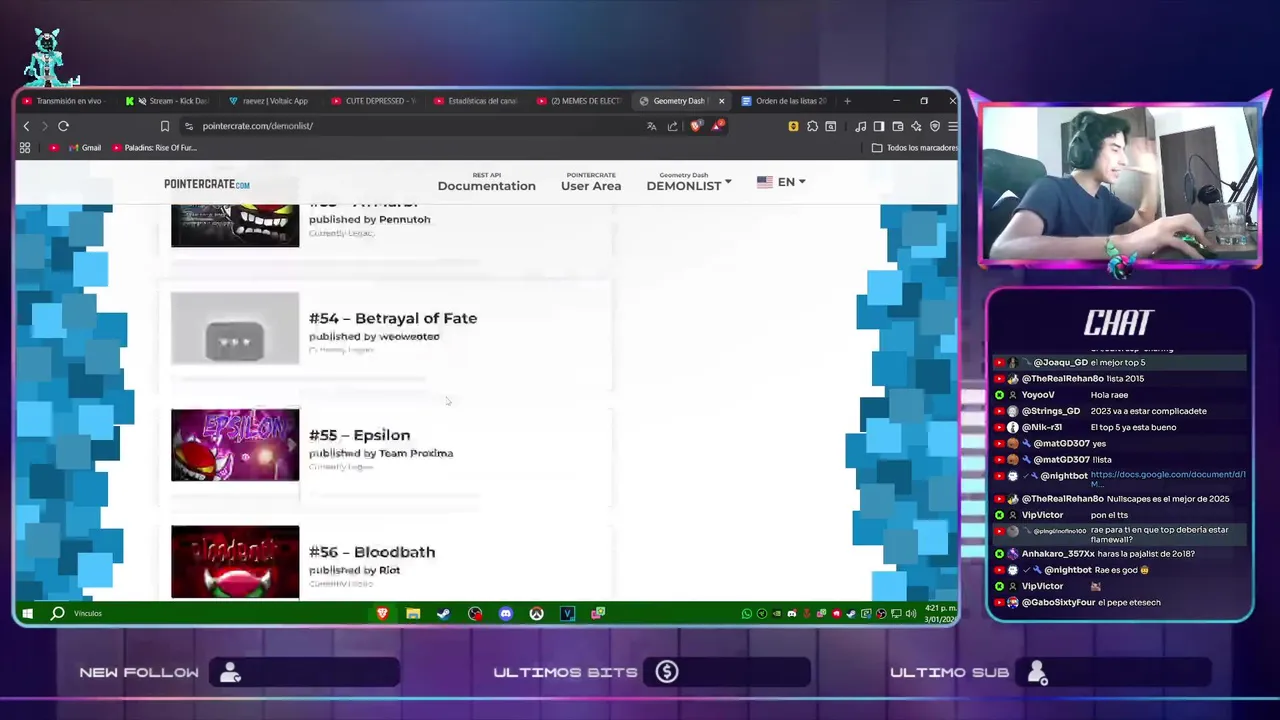The height and width of the screenshot is (720, 1280).
Task: Open a new browser tab
Action: point(847,101)
